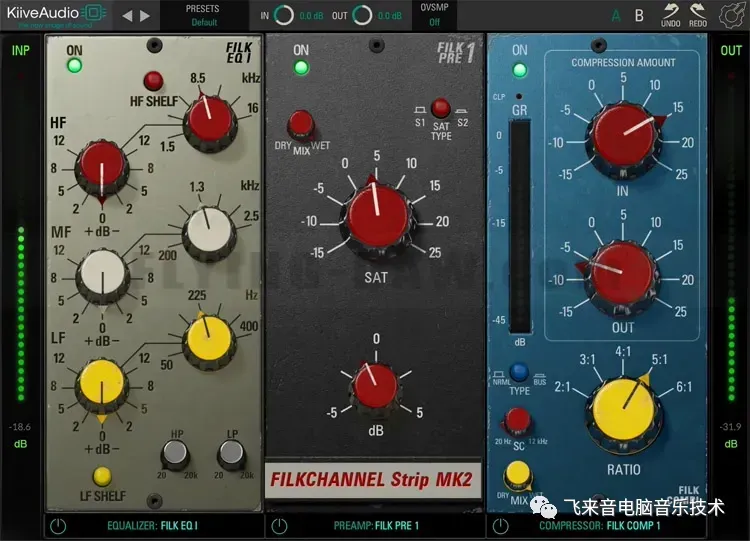Toggle the compressor ON light
750x541 pixels.
point(520,70)
